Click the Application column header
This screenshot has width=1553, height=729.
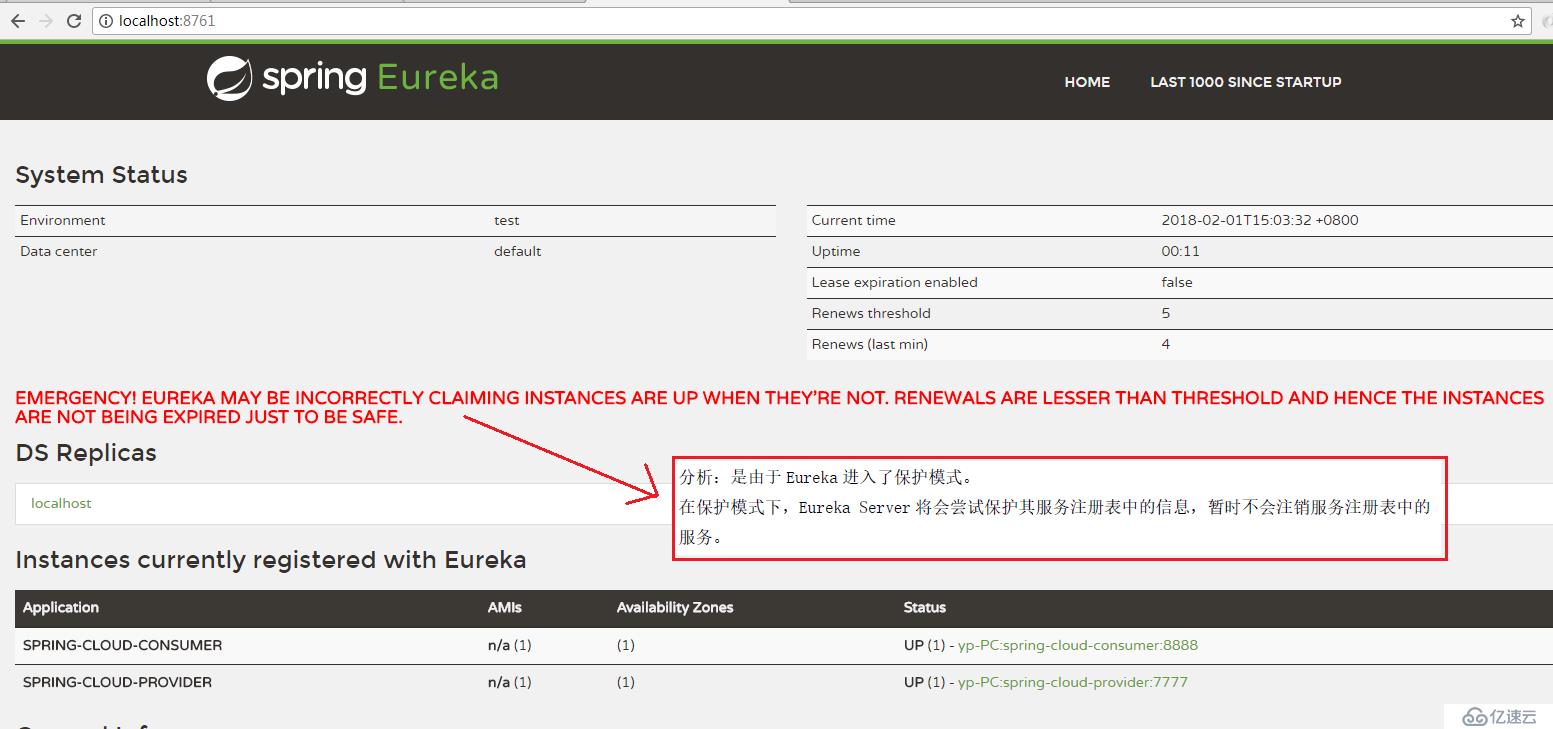point(61,607)
